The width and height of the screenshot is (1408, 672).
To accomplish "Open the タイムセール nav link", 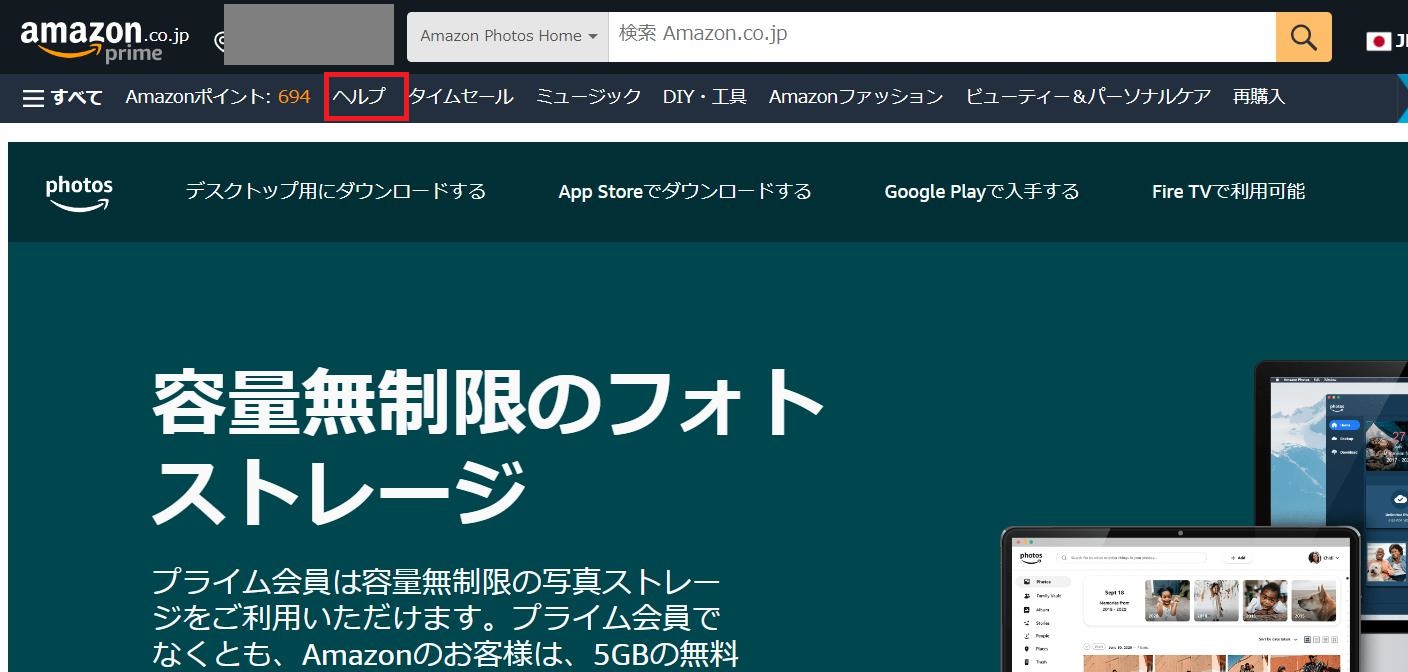I will tap(461, 97).
